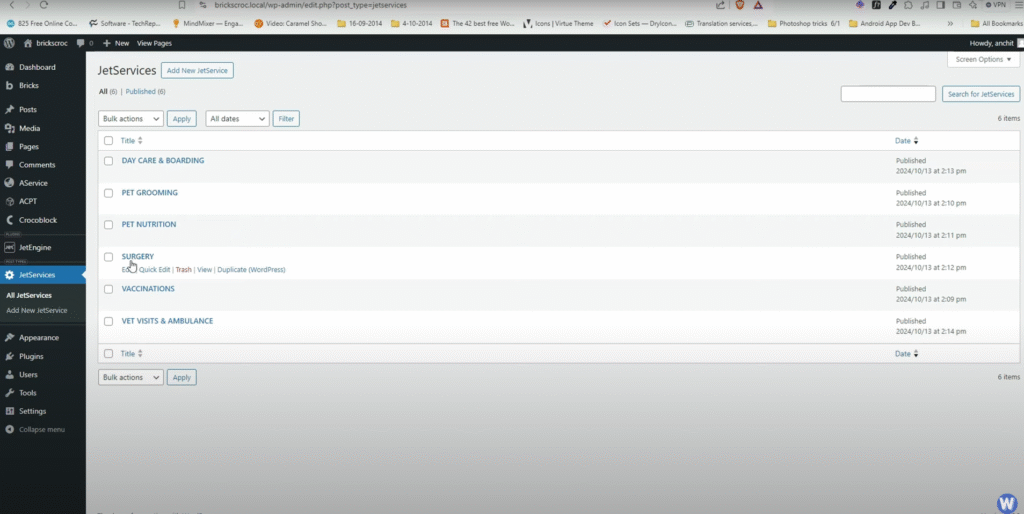The image size is (1024, 514).
Task: Click Duplicate (WordPress) under SURGERY
Action: (x=251, y=270)
